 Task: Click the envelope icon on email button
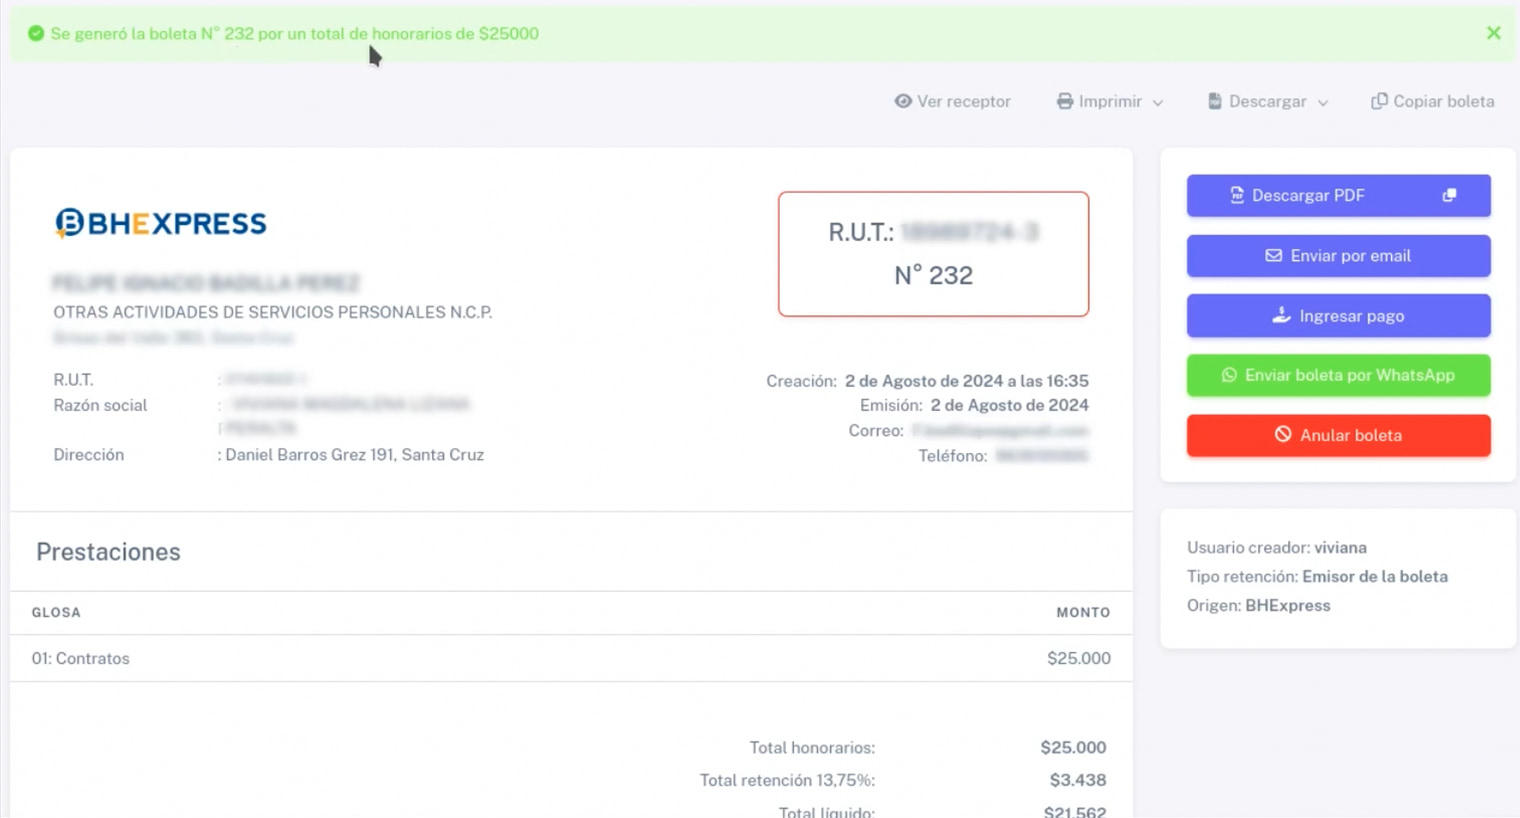[x=1273, y=256]
